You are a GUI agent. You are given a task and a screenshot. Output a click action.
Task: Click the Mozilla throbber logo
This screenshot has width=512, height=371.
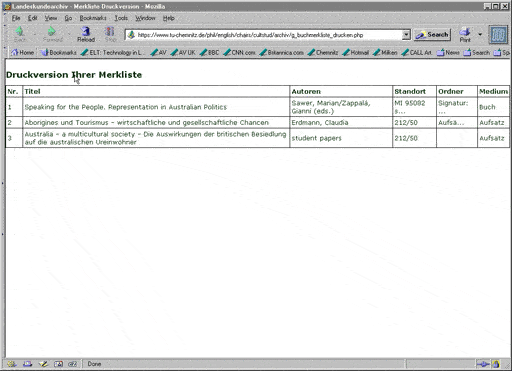(x=498, y=35)
